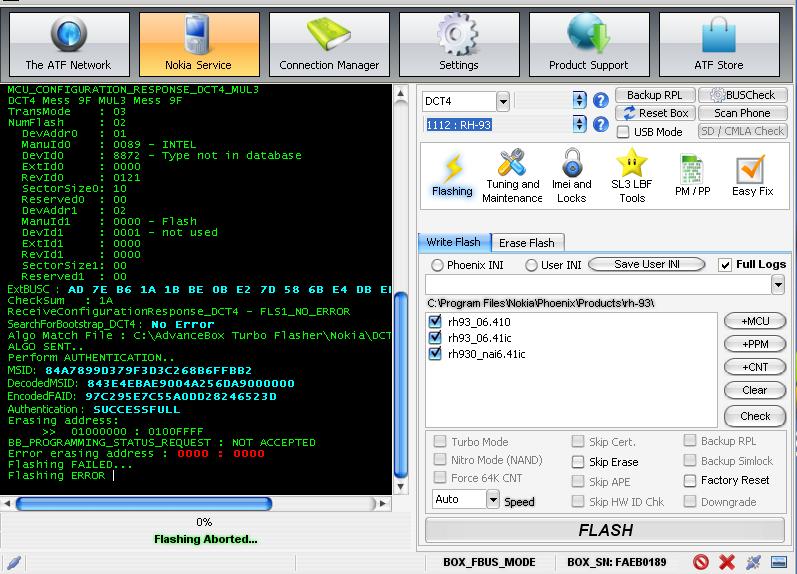Viewport: 797px width, 574px height.
Task: Open the Auto speed dropdown
Action: [493, 499]
